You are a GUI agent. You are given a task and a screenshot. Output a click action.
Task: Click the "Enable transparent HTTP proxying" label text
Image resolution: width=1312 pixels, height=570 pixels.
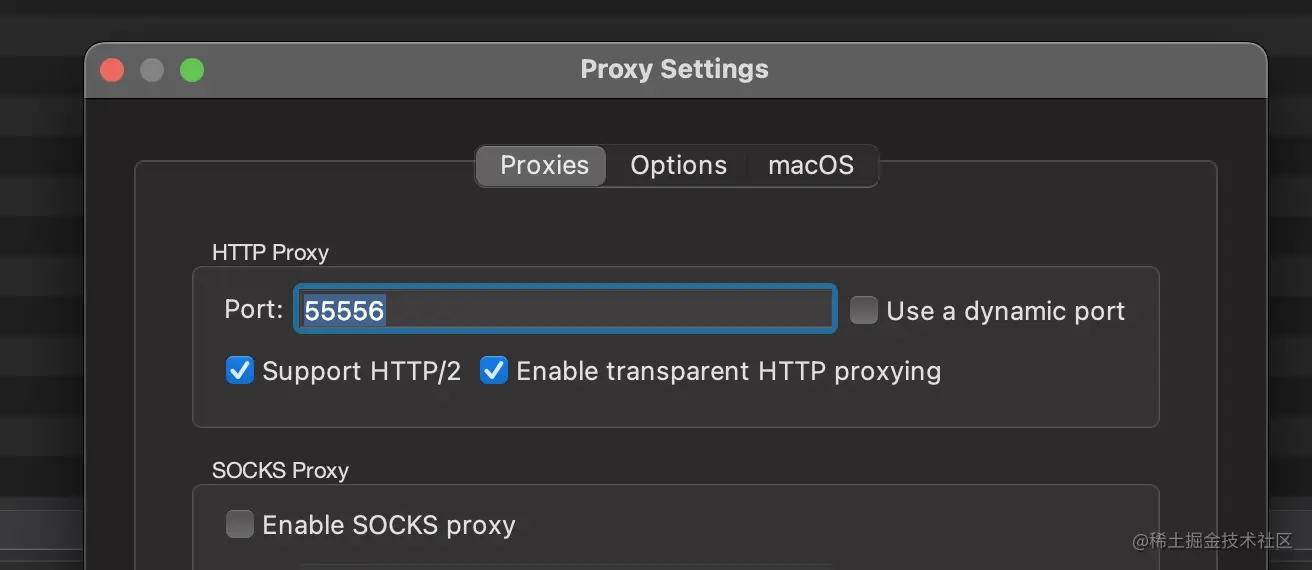[728, 372]
